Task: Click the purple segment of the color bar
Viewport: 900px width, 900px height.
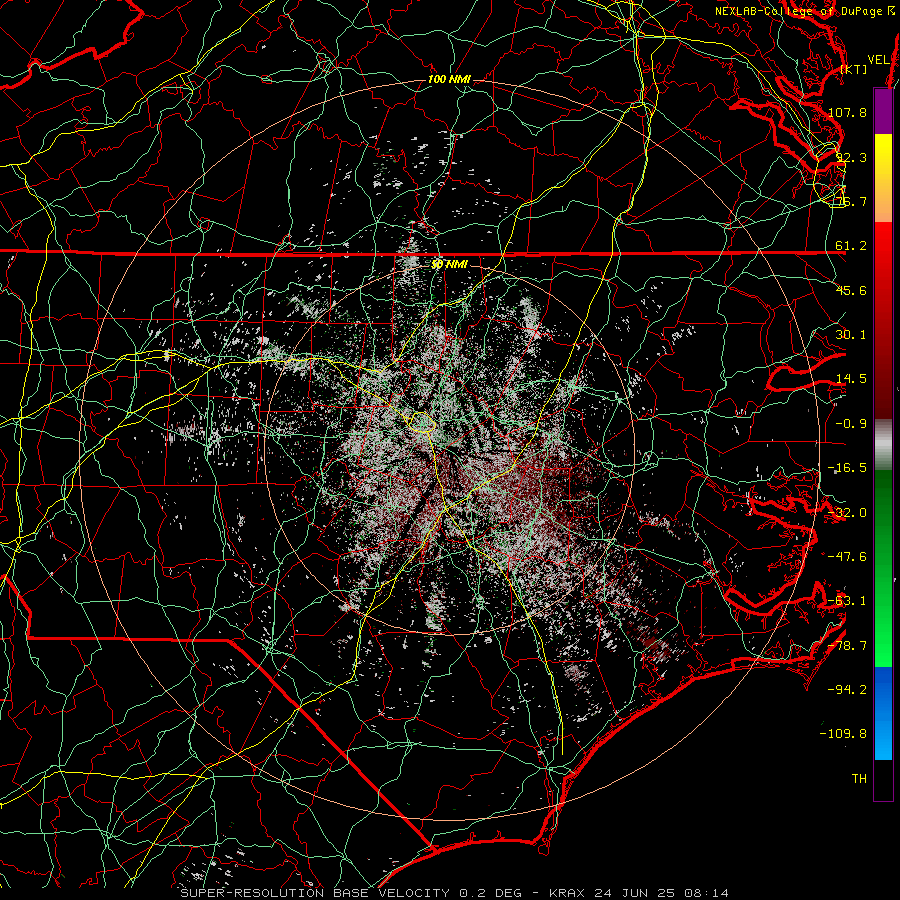Action: coord(883,111)
